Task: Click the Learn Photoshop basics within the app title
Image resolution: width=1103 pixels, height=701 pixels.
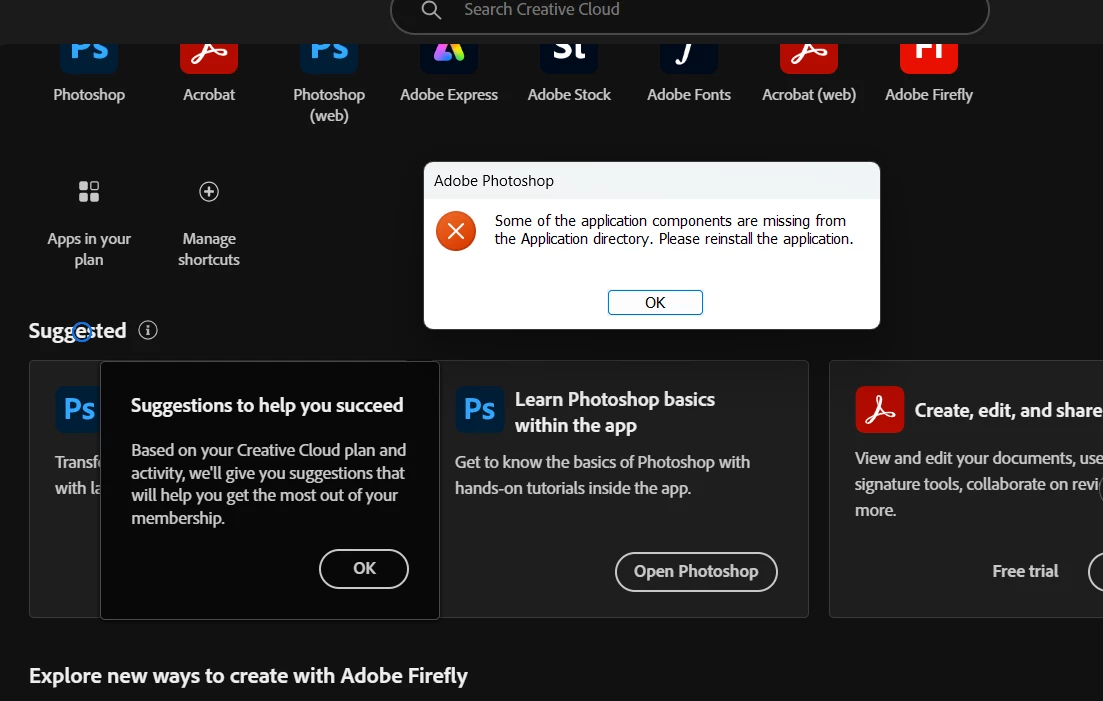Action: pyautogui.click(x=615, y=412)
